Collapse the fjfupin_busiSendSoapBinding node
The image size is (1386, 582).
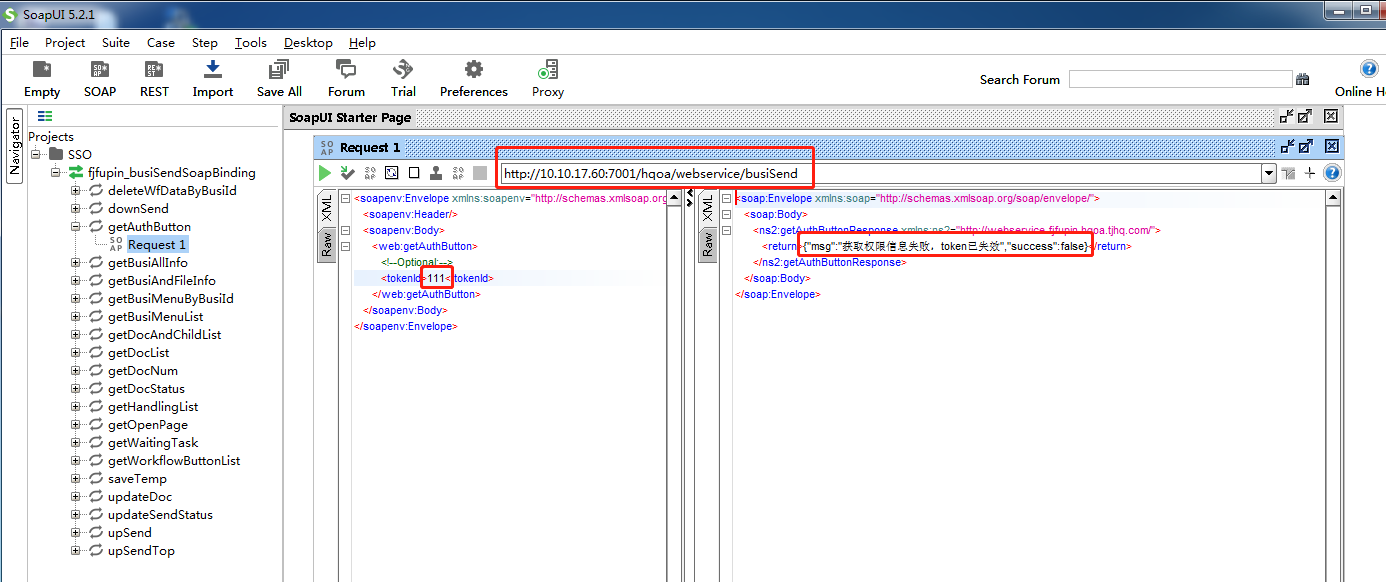pos(56,172)
